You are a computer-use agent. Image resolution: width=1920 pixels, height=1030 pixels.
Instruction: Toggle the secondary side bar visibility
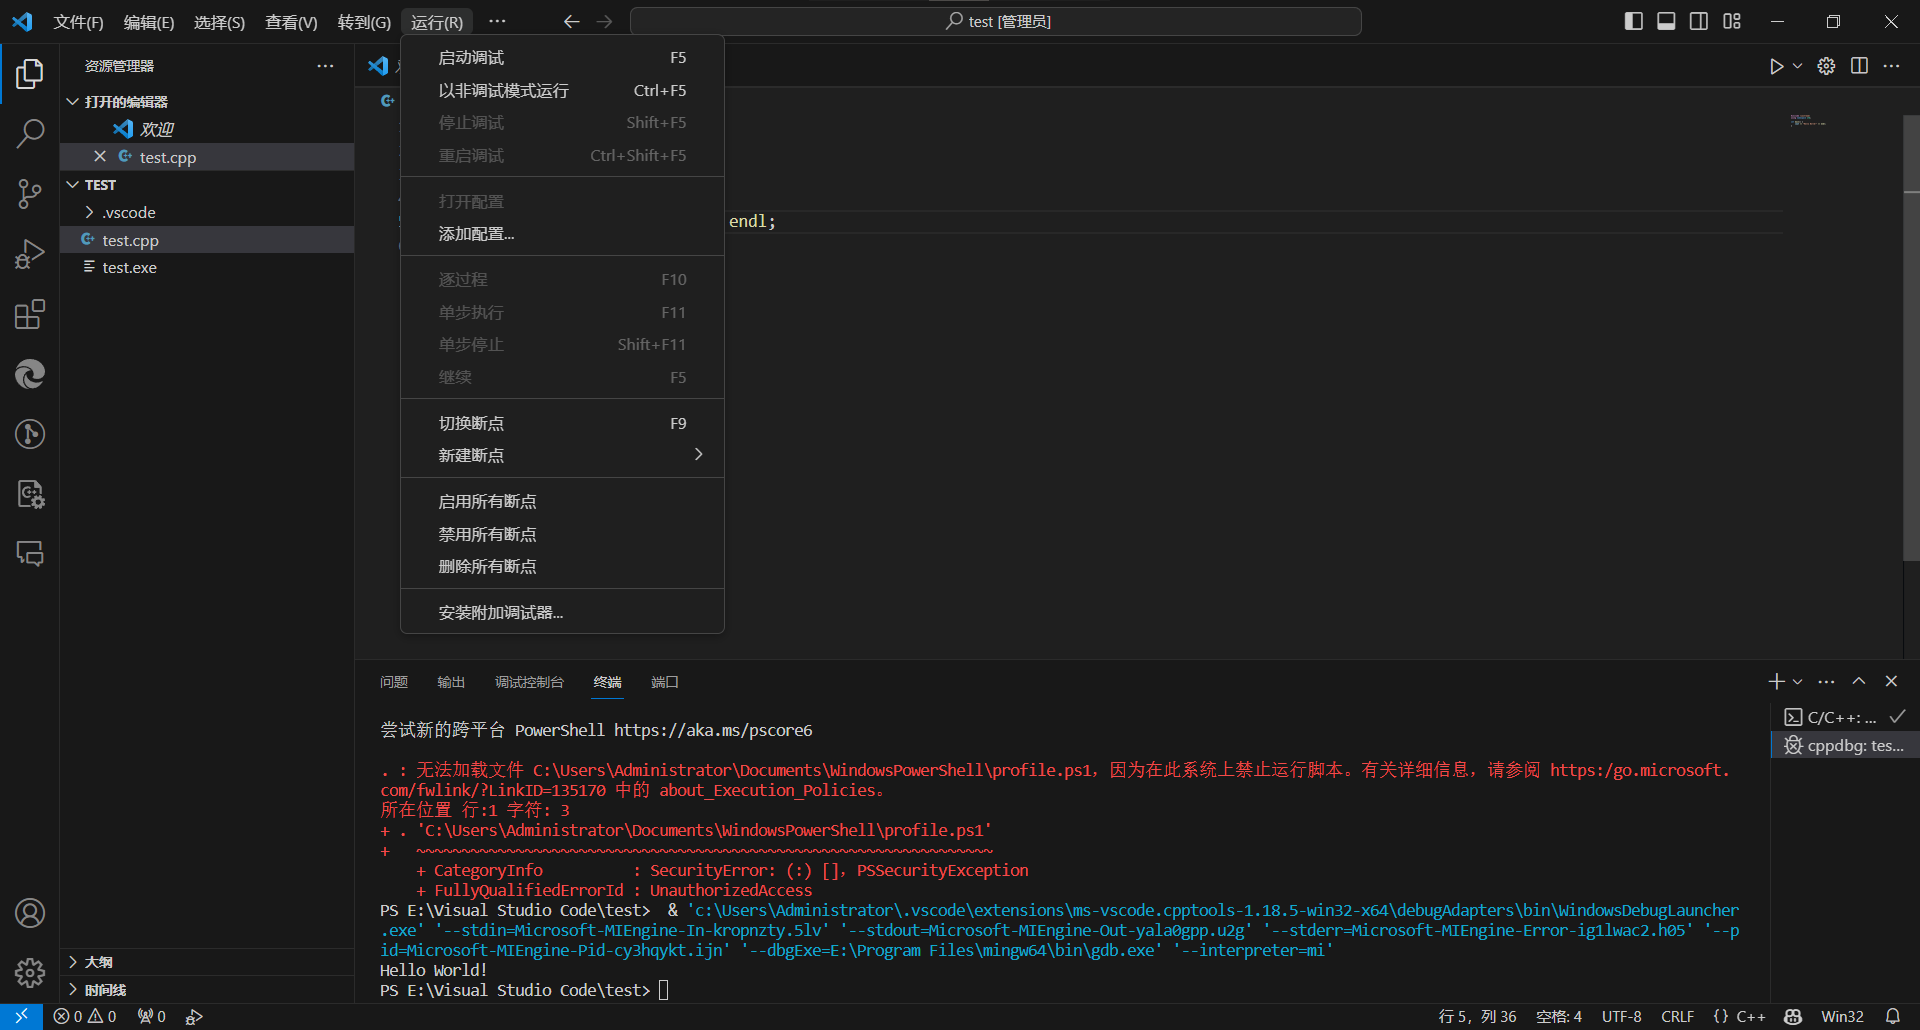(1699, 21)
